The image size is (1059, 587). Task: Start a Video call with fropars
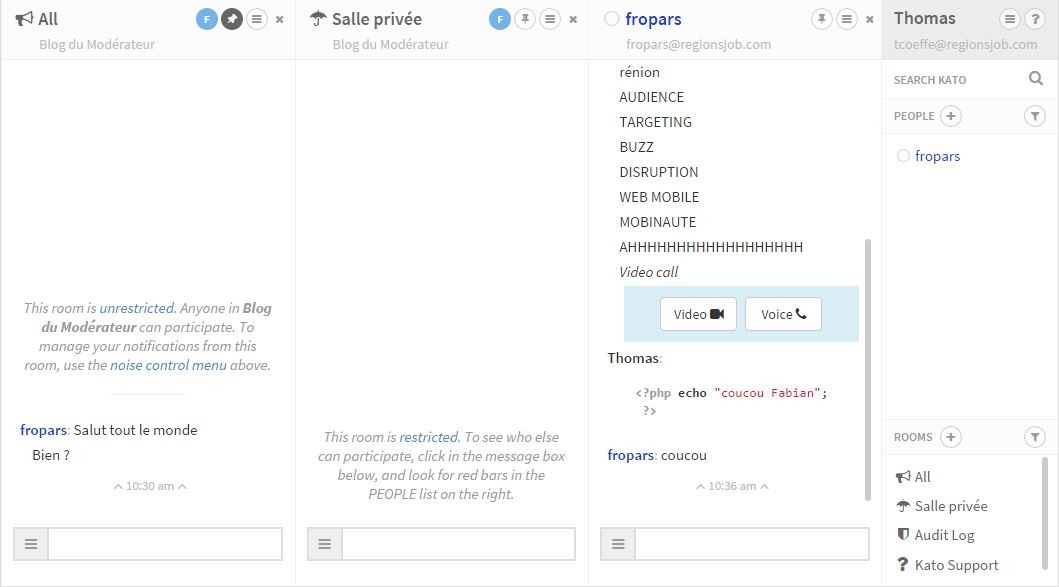point(698,314)
